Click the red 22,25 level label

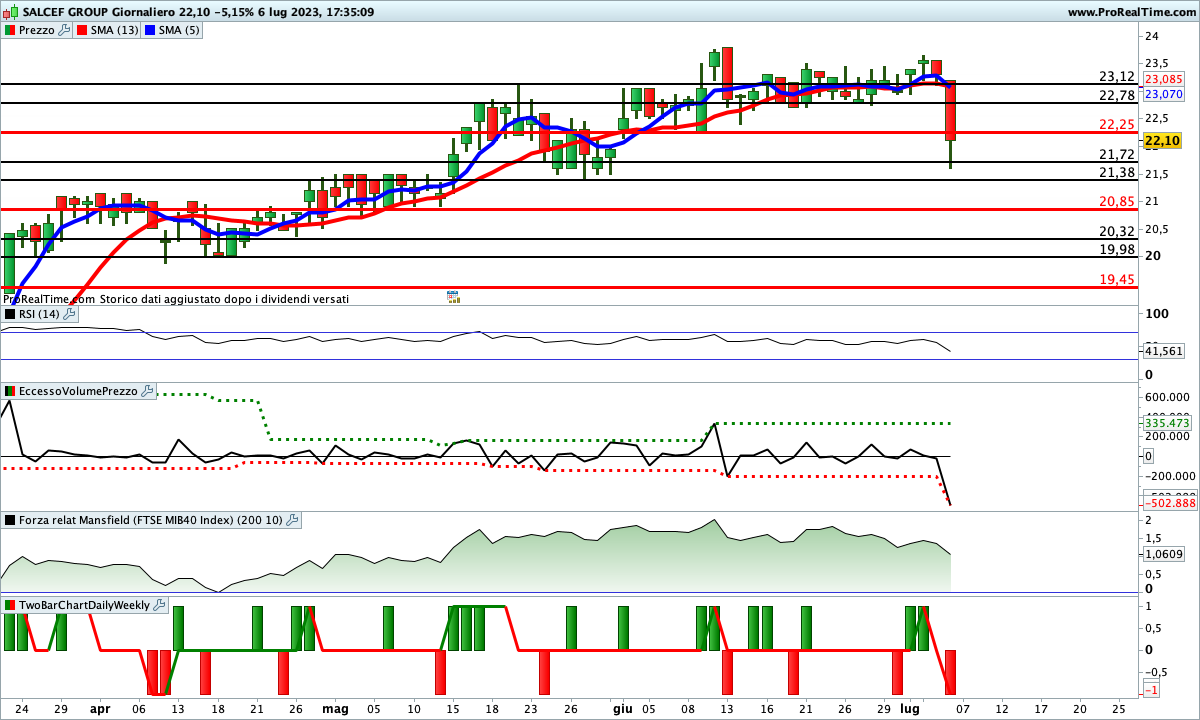coord(1117,125)
